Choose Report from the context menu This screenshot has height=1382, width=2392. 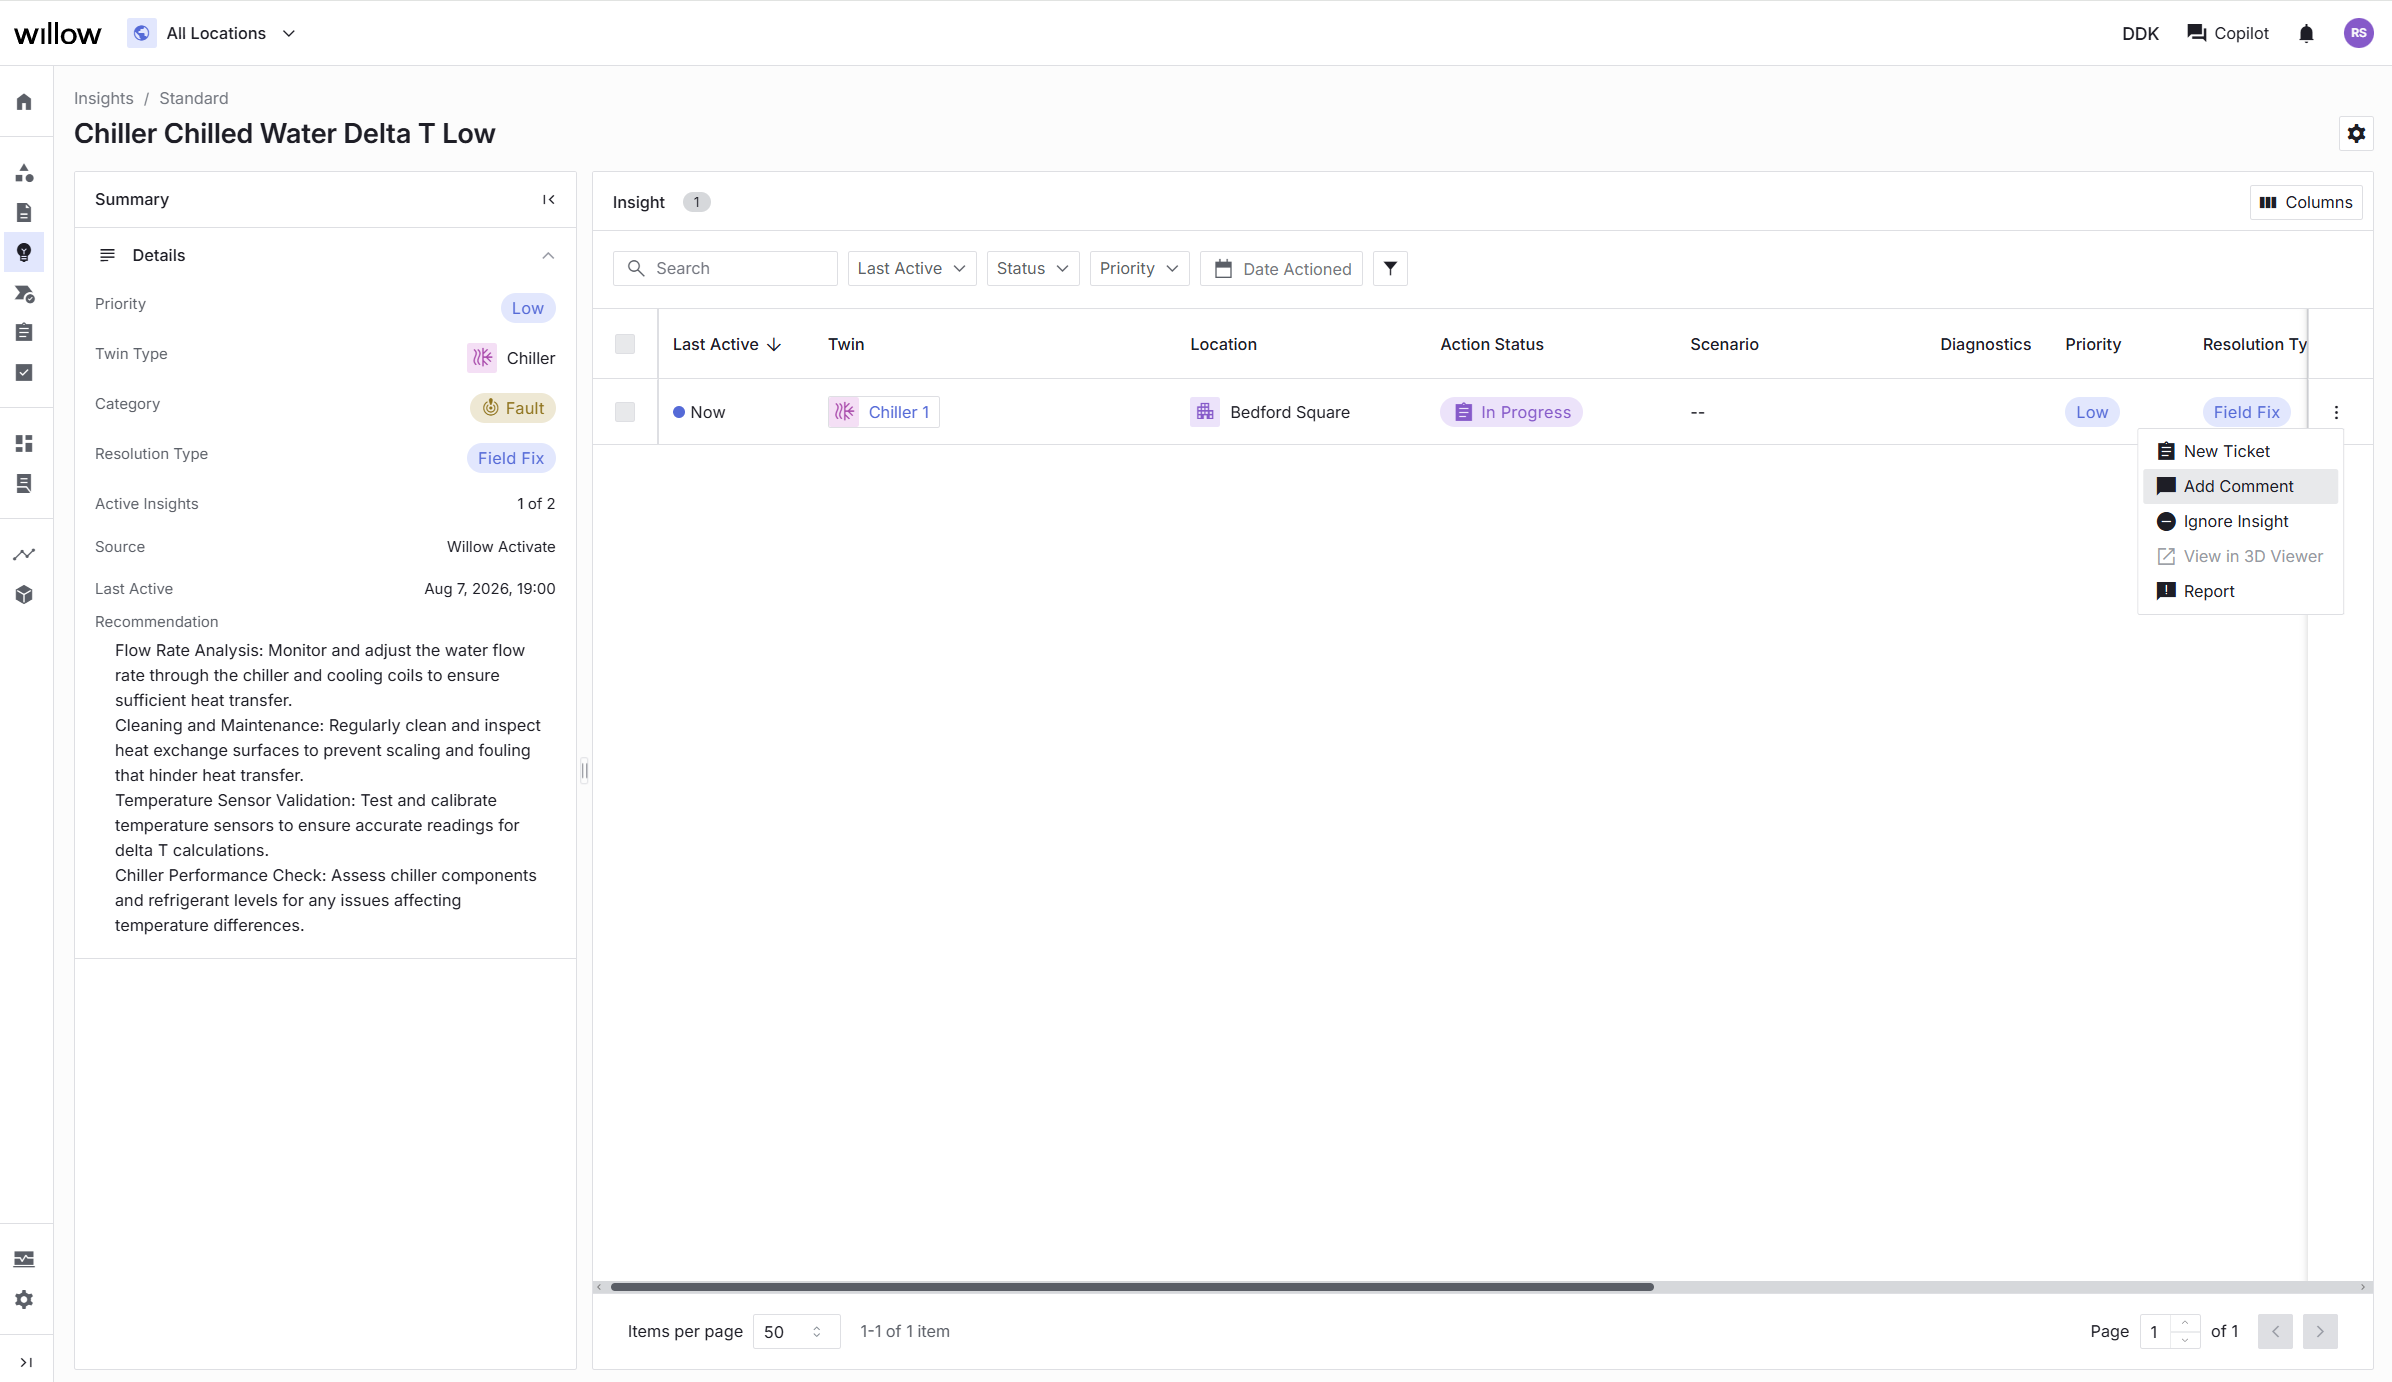(2240, 591)
